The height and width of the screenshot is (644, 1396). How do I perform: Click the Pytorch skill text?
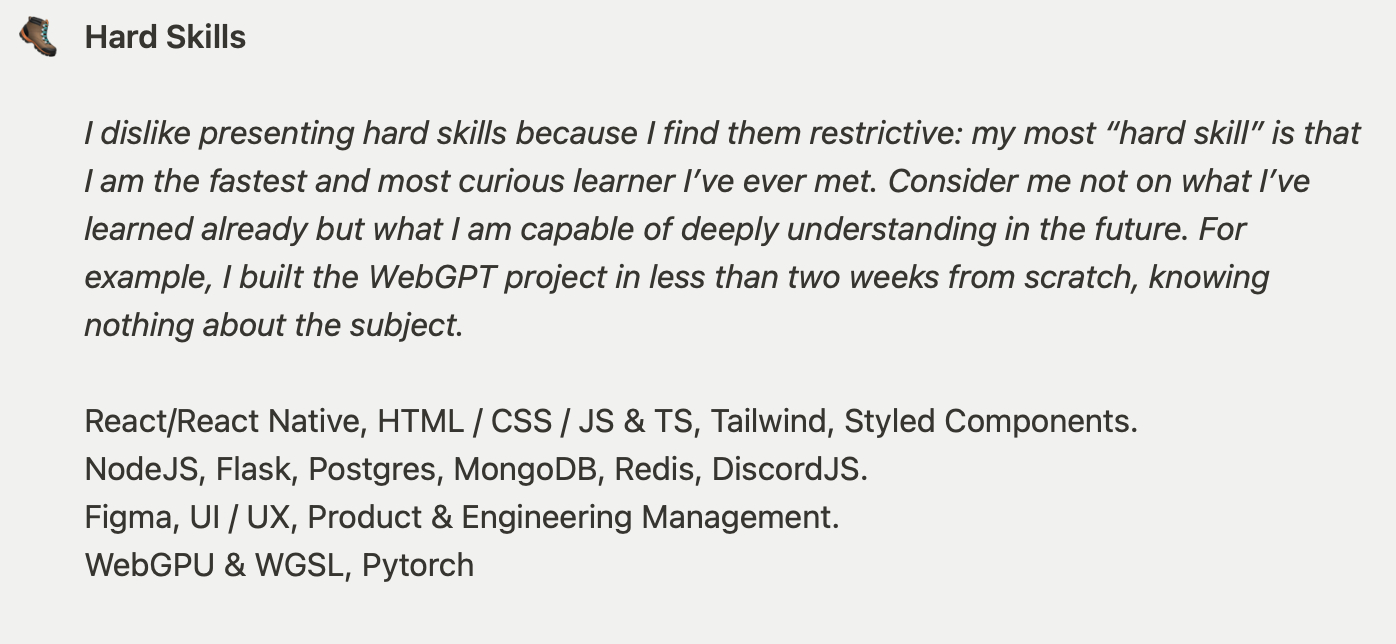(418, 565)
